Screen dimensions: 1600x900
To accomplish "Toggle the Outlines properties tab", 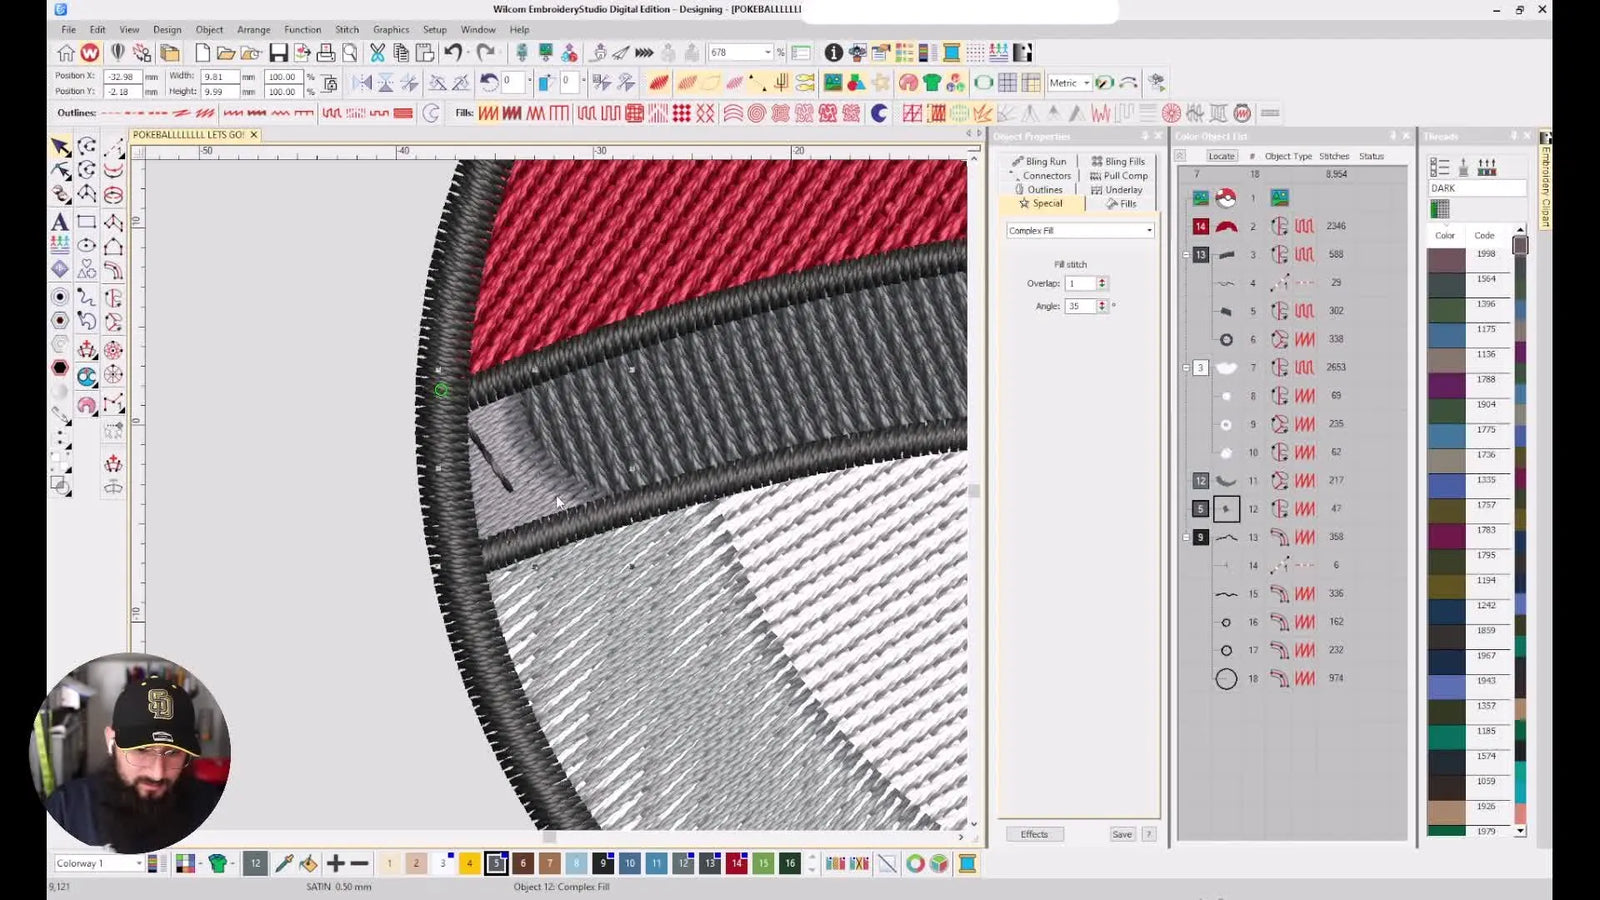I will (1038, 189).
